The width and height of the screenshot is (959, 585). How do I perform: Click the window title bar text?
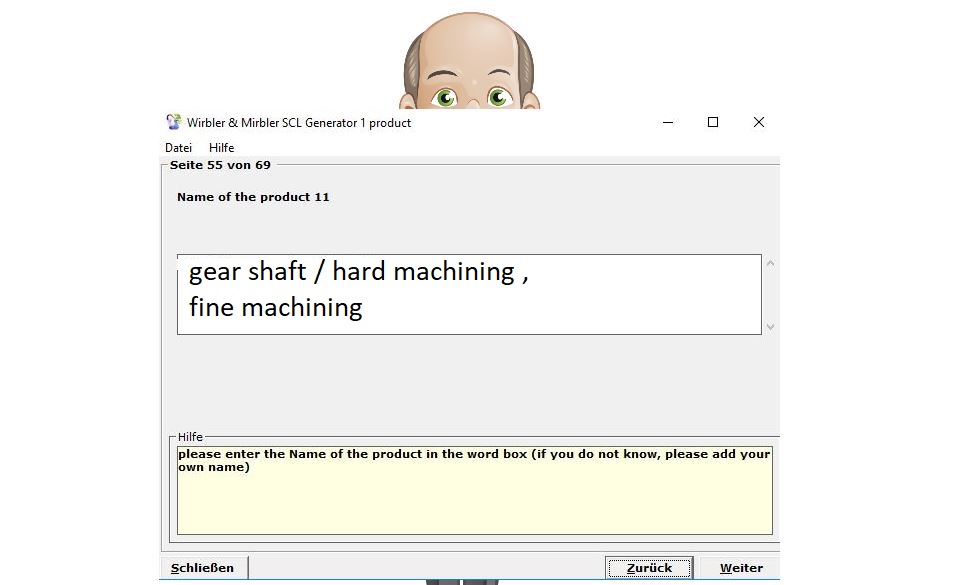pyautogui.click(x=299, y=123)
